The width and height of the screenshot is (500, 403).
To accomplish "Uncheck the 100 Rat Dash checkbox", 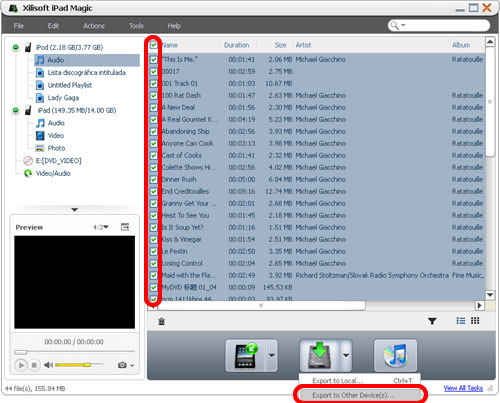I will coord(153,95).
